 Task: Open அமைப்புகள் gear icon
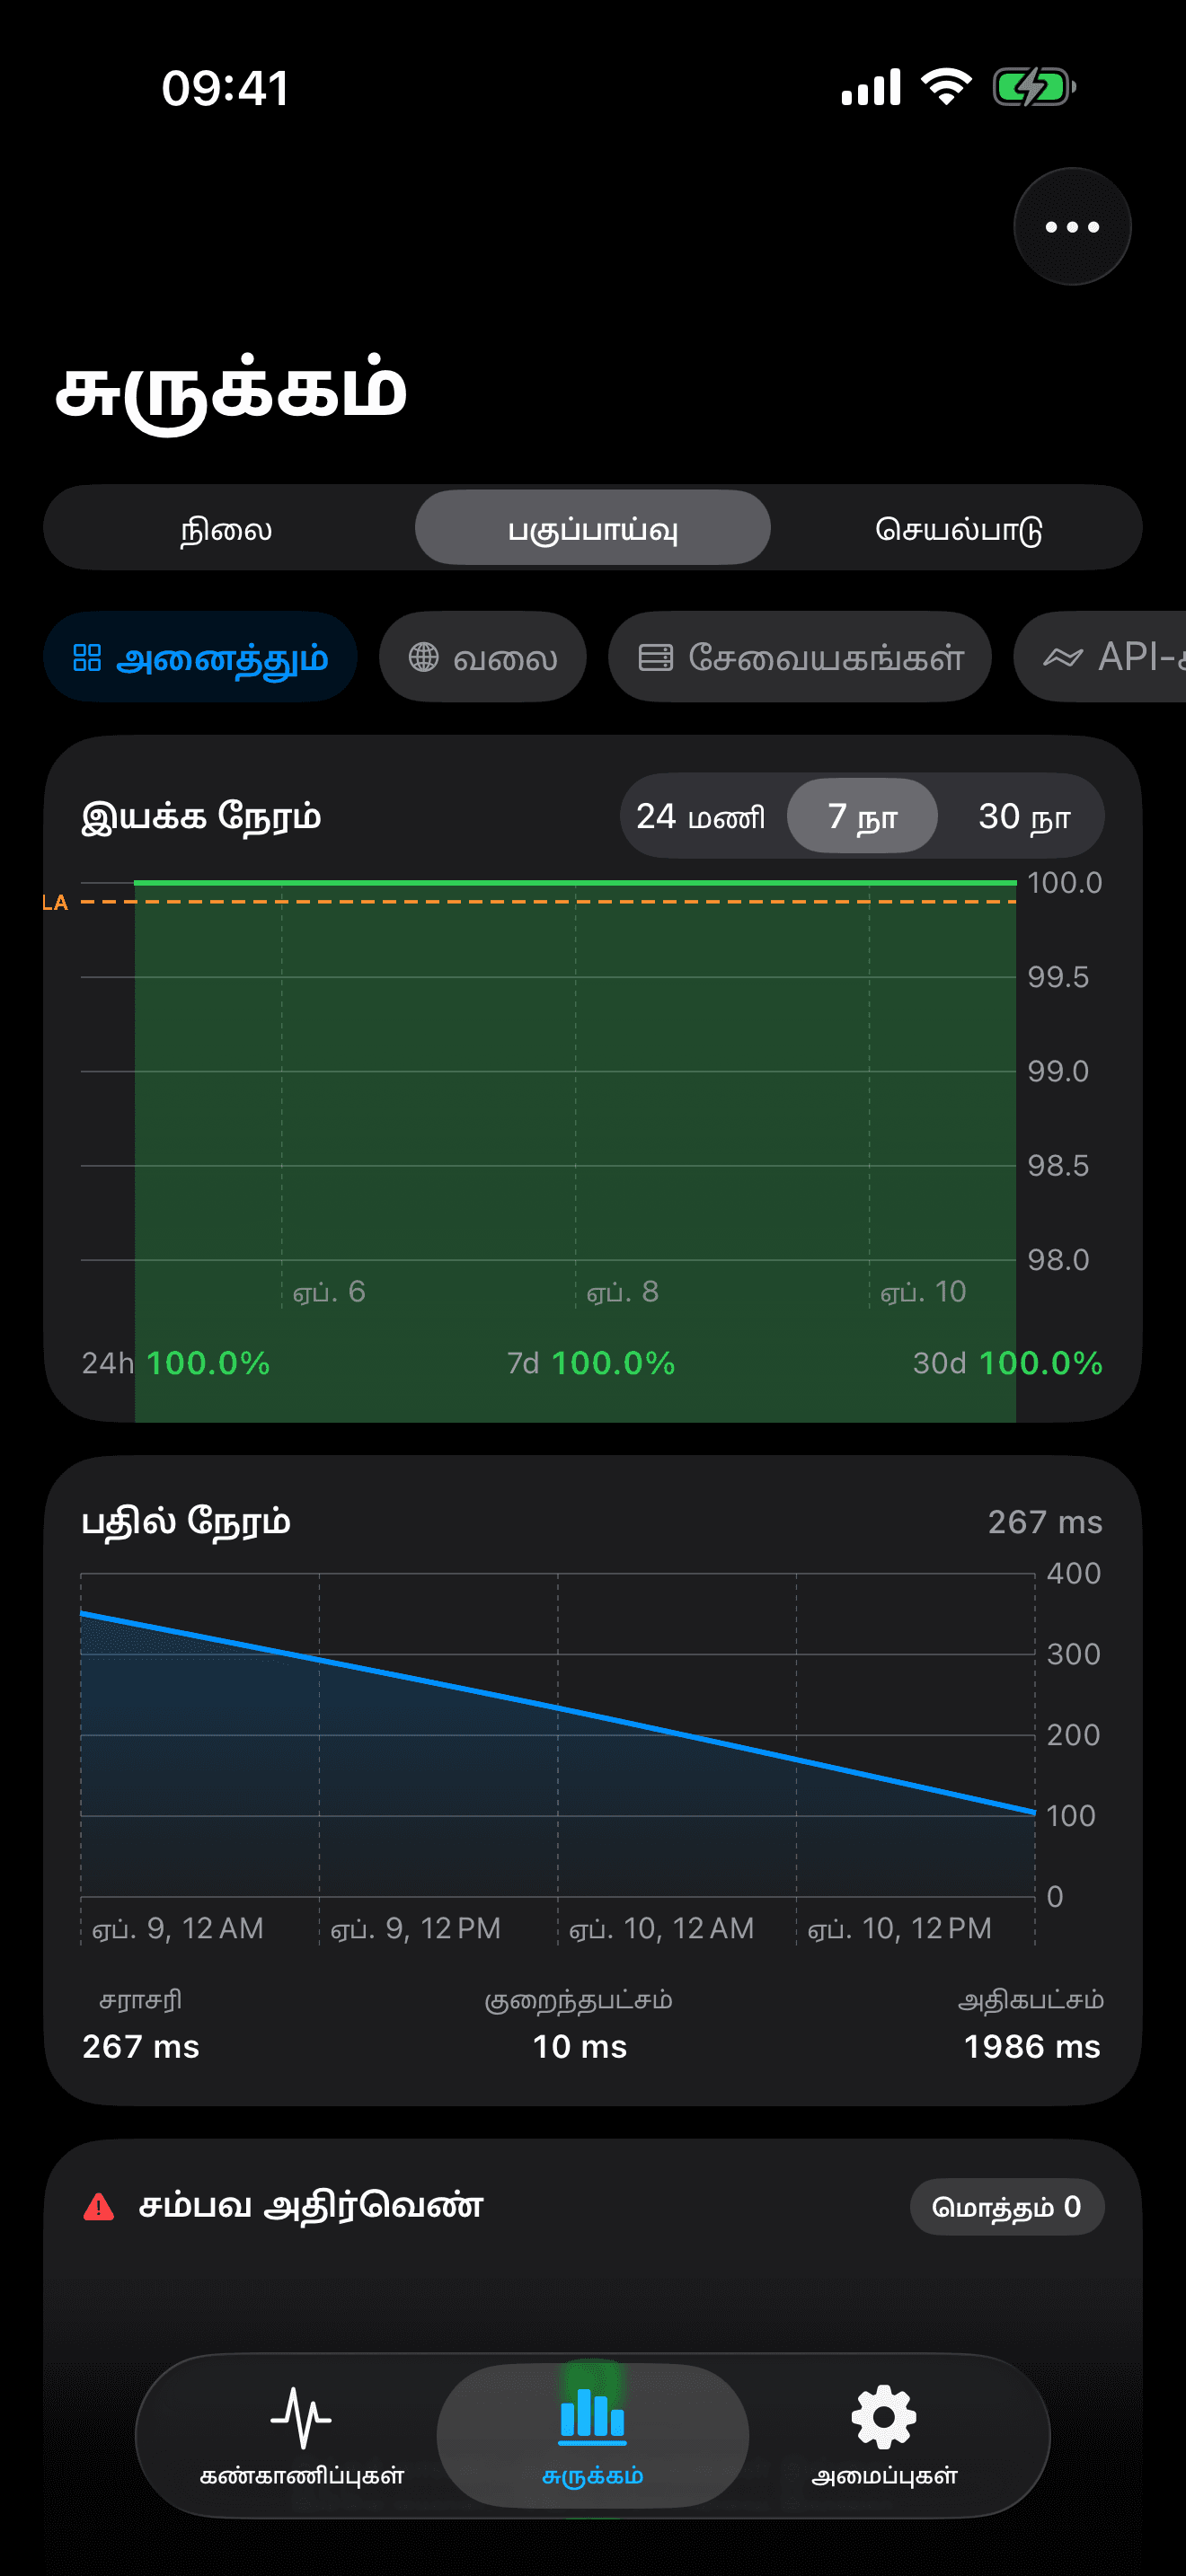point(883,2418)
